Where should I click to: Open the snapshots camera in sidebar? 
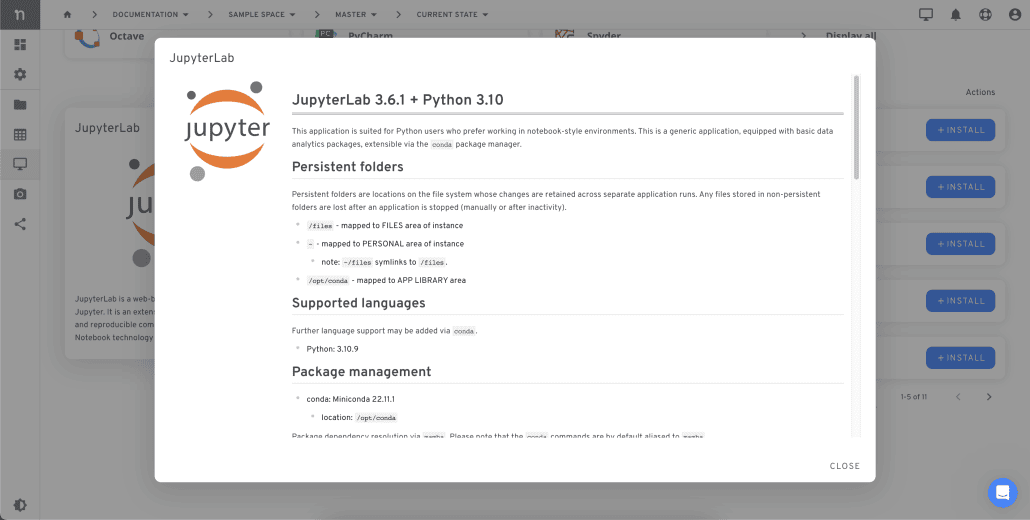(x=20, y=194)
